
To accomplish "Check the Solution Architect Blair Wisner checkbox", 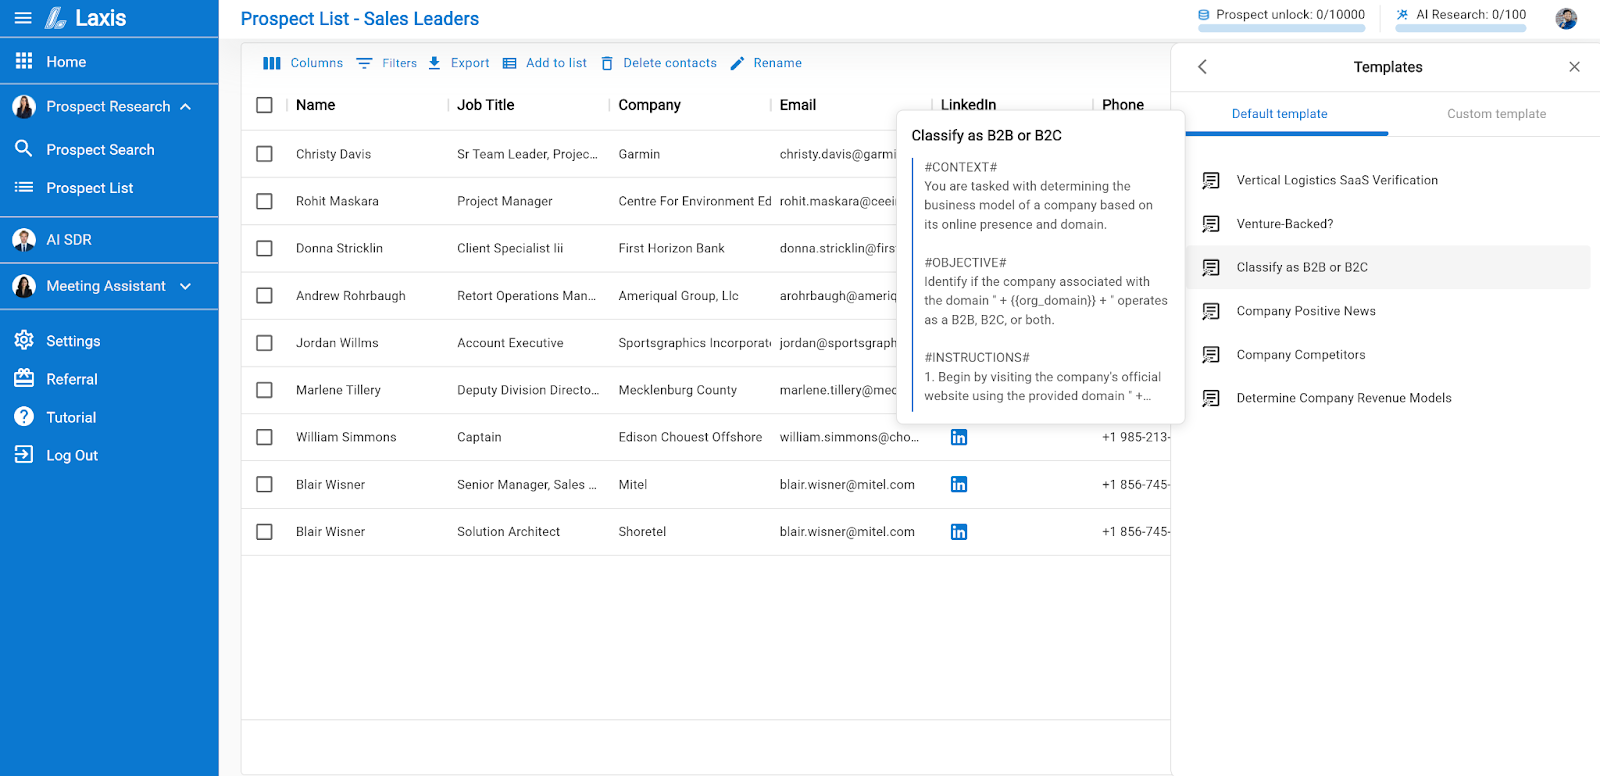I will [264, 532].
